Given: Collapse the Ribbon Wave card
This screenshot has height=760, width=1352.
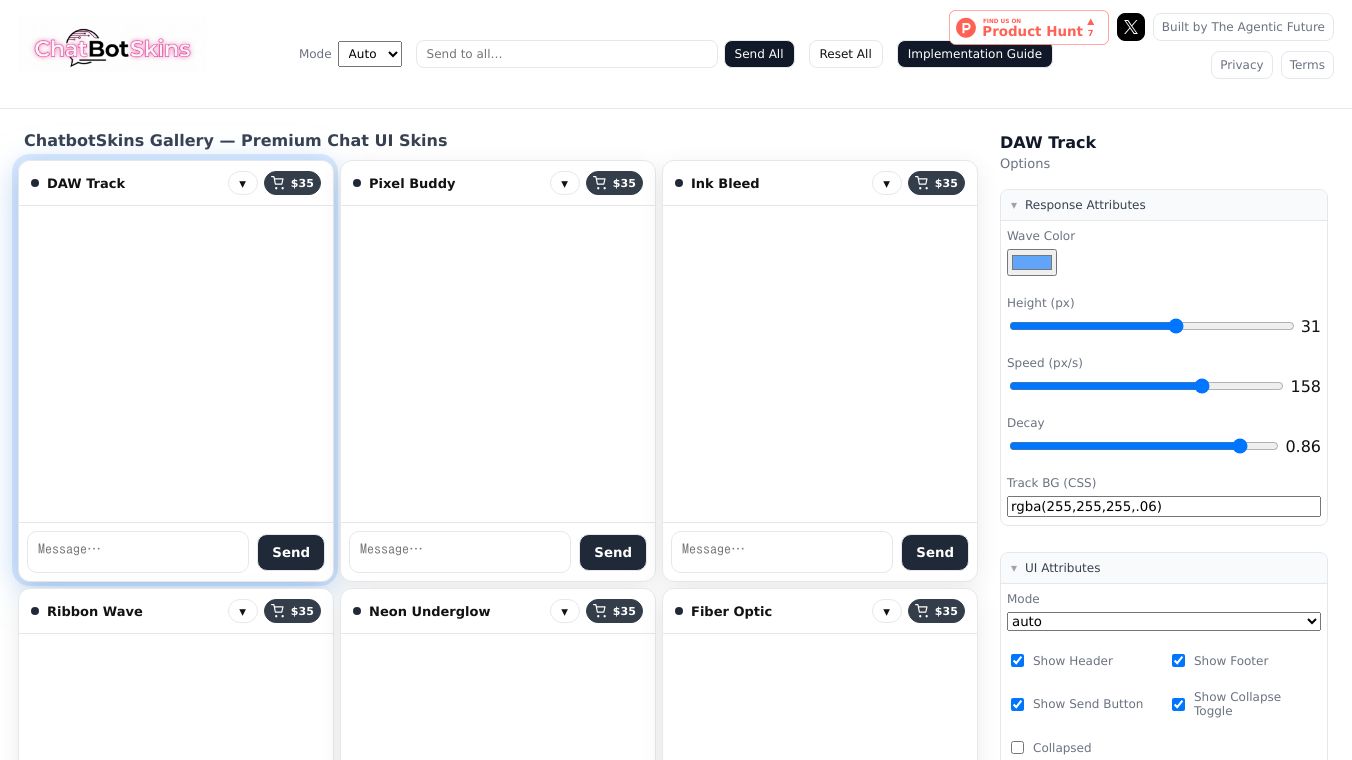Looking at the screenshot, I should [243, 611].
